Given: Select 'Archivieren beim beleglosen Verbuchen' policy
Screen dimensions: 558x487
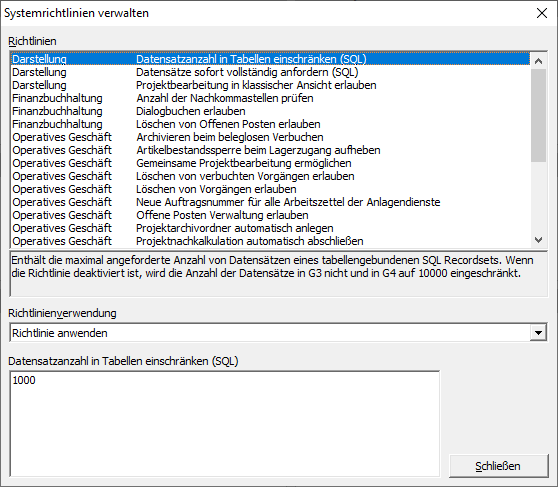Looking at the screenshot, I should pyautogui.click(x=271, y=137).
